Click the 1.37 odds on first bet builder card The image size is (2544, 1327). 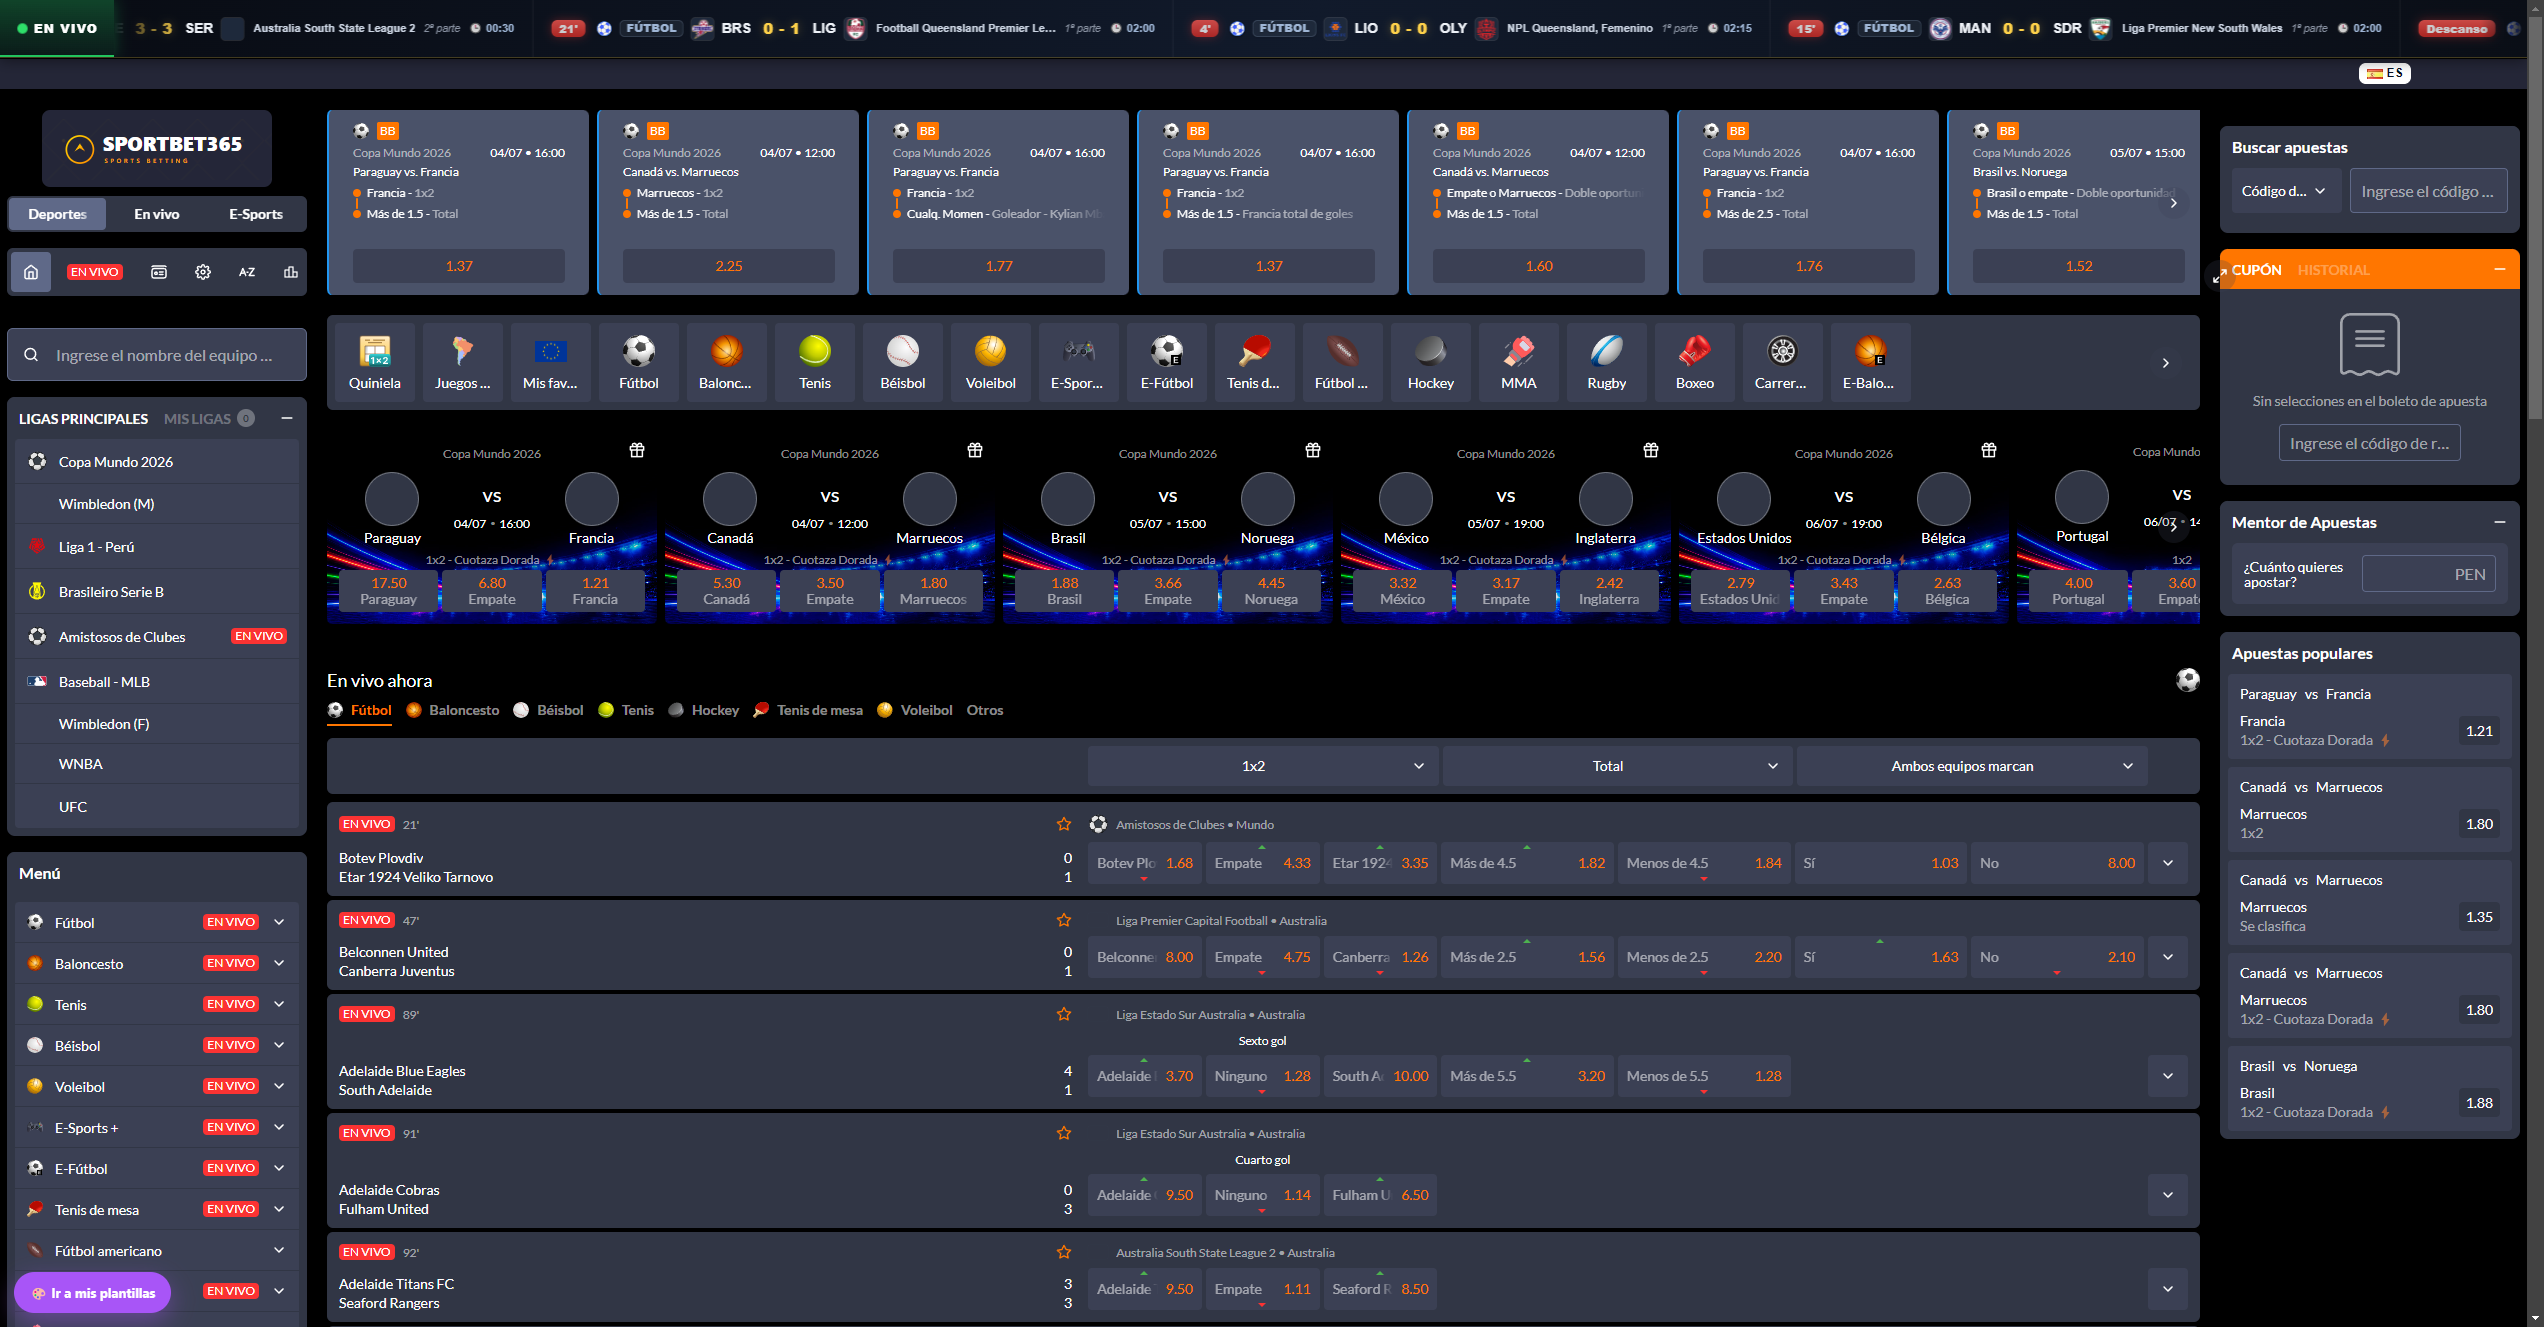[x=459, y=266]
